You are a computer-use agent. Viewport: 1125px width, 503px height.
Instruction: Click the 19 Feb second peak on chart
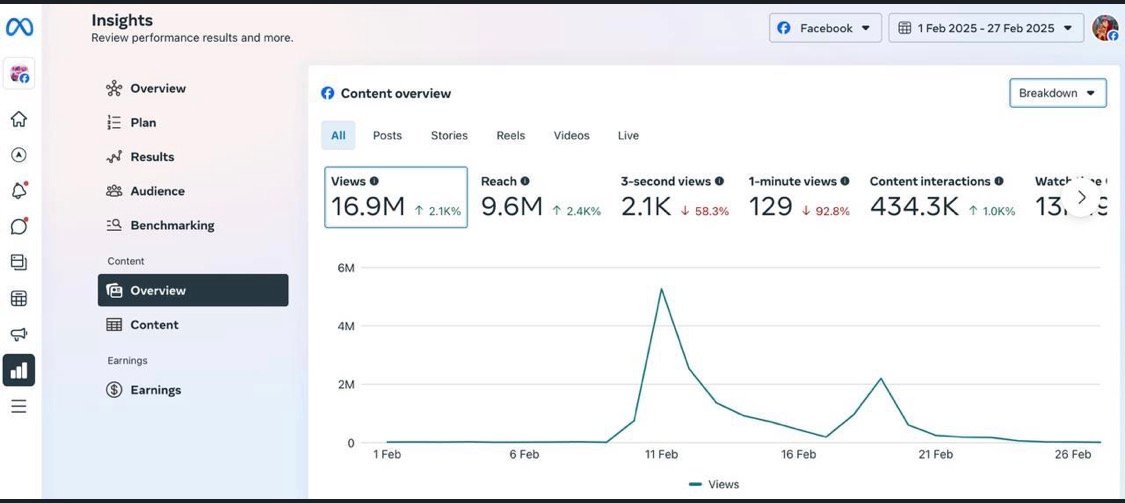coord(881,378)
